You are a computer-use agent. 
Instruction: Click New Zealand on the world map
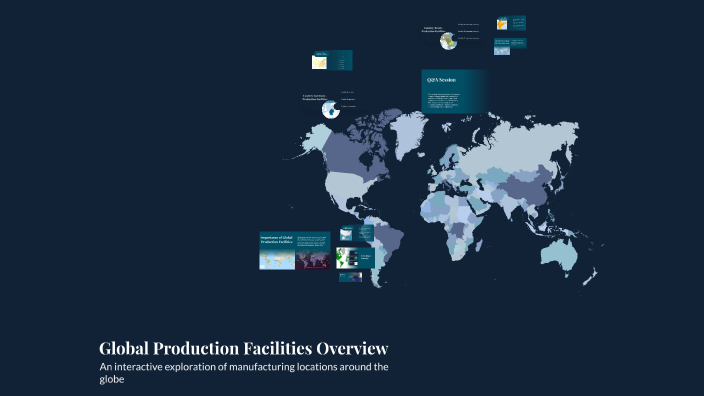(x=591, y=276)
